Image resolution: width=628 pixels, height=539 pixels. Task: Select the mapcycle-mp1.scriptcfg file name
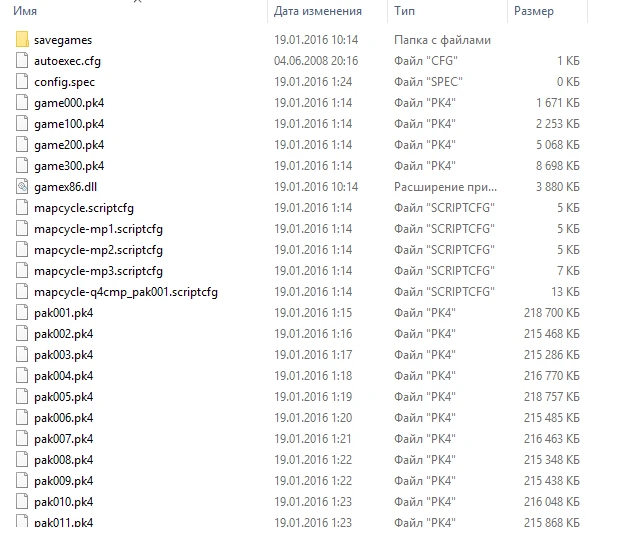(98, 229)
